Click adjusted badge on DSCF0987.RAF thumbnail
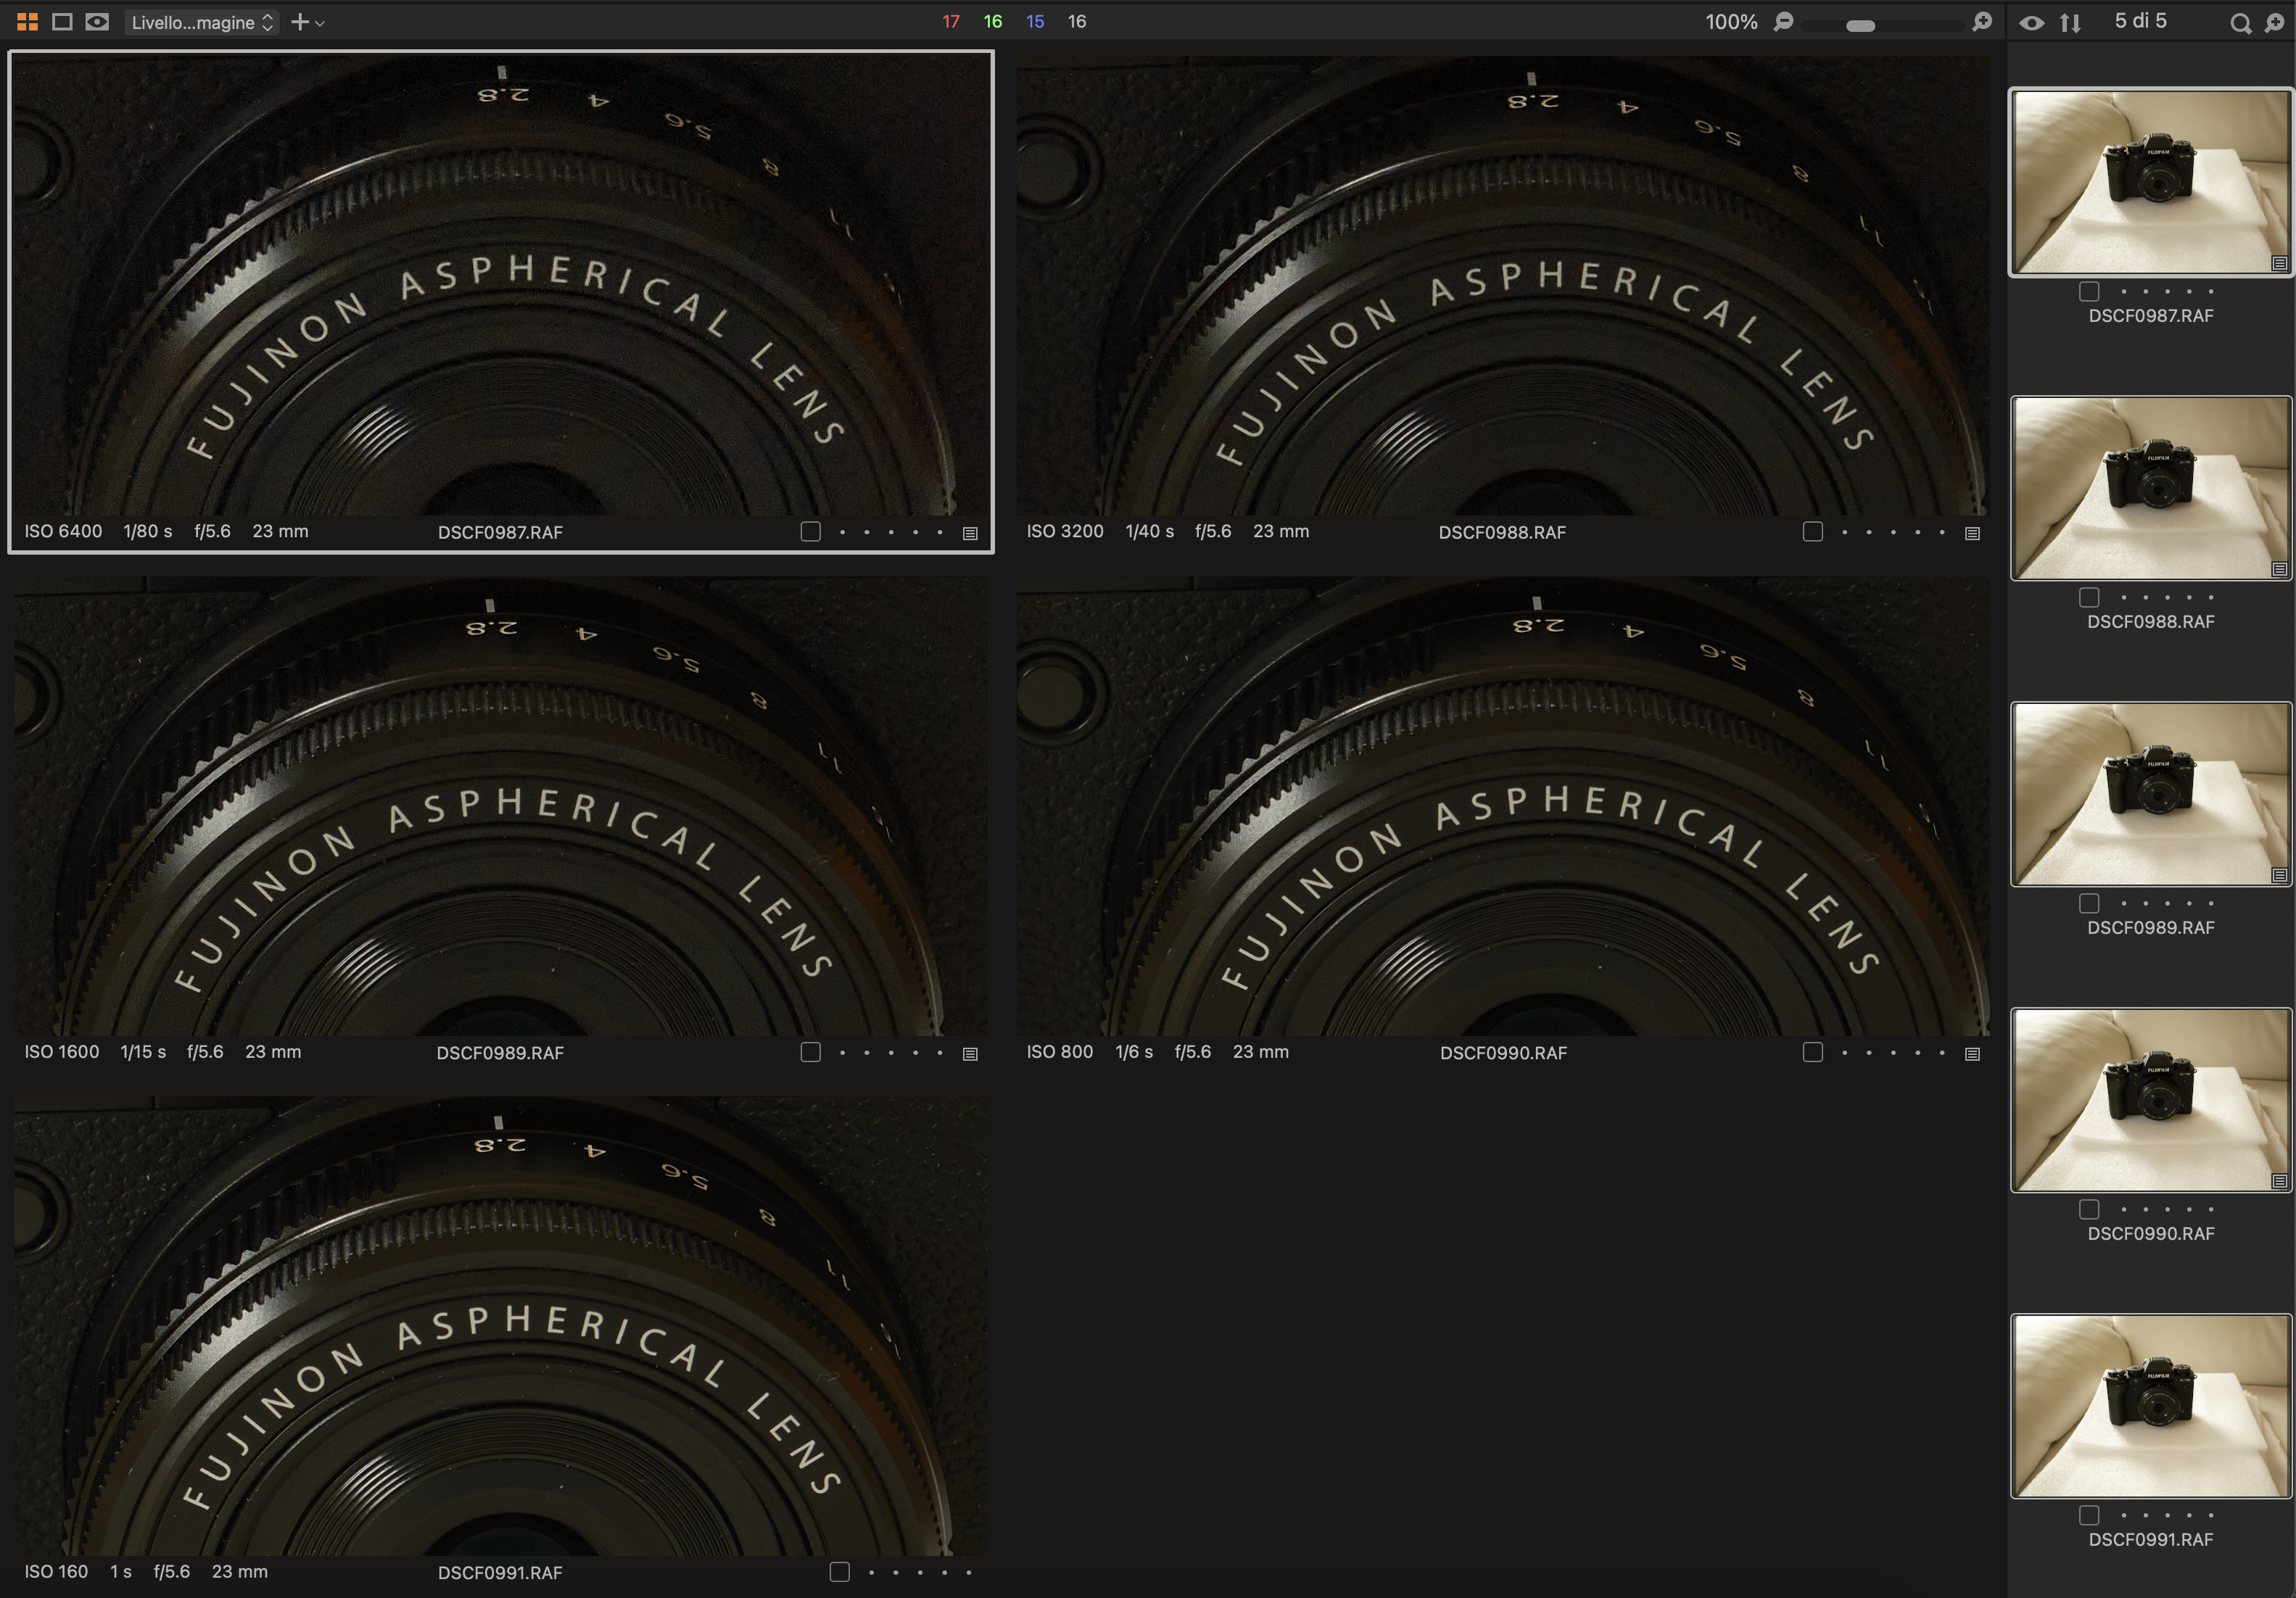This screenshot has height=1598, width=2296. (x=2279, y=263)
